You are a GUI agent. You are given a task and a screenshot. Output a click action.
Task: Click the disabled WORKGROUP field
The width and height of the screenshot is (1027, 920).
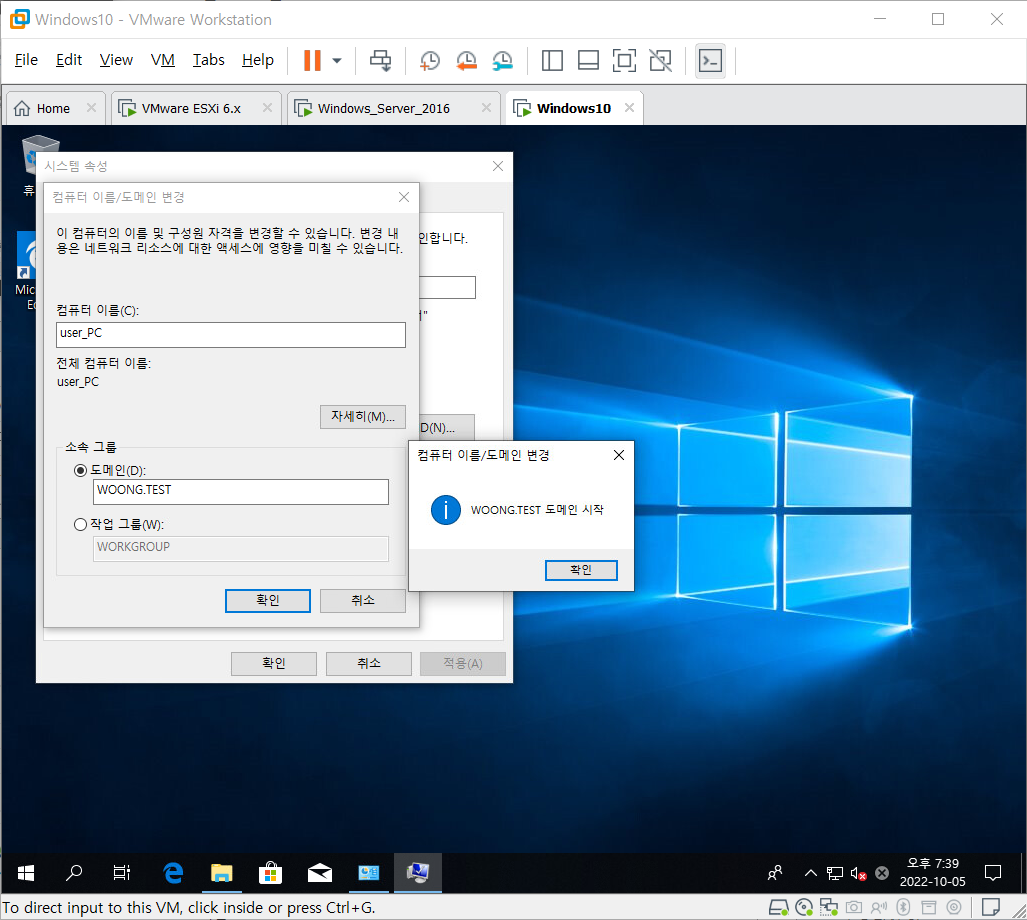240,549
